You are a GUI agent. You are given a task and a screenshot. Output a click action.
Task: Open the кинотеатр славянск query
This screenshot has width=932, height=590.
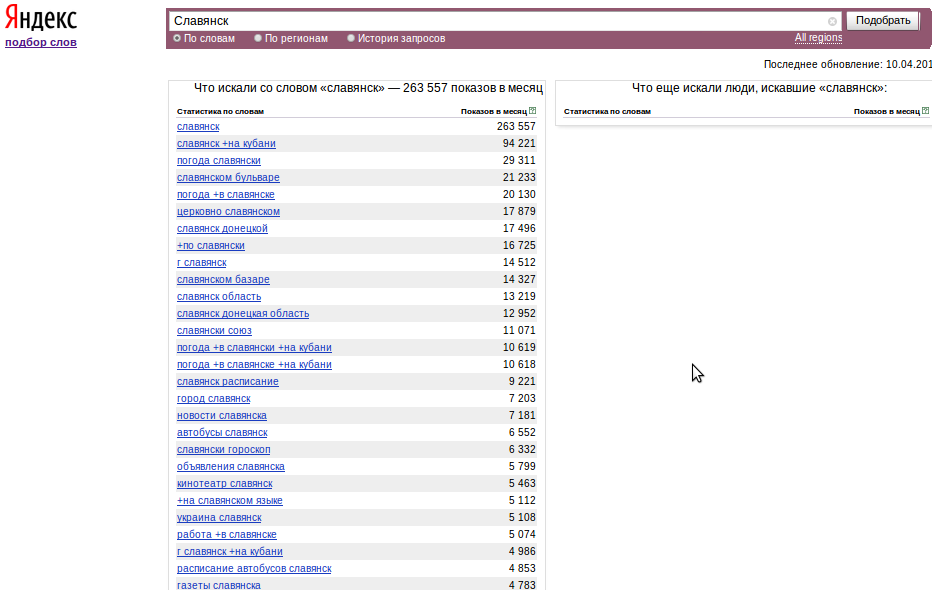225,484
